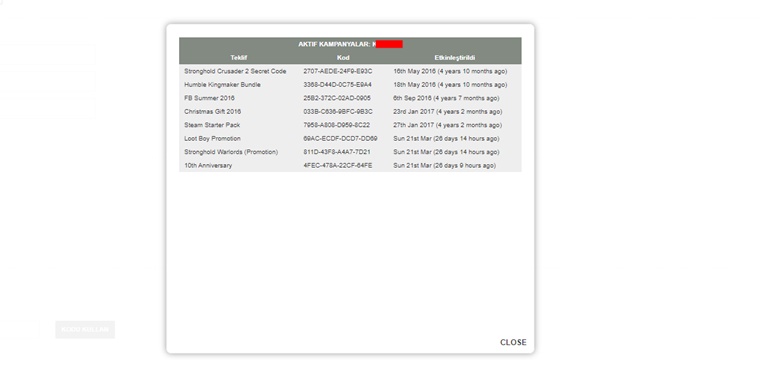Select Stronghold Warlords (Promotion) offer

tap(231, 152)
